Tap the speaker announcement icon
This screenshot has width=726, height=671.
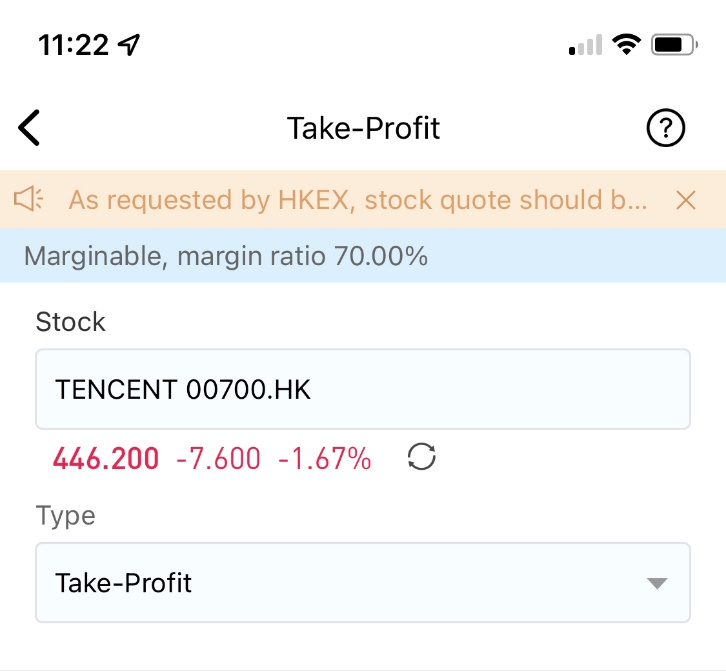point(28,199)
